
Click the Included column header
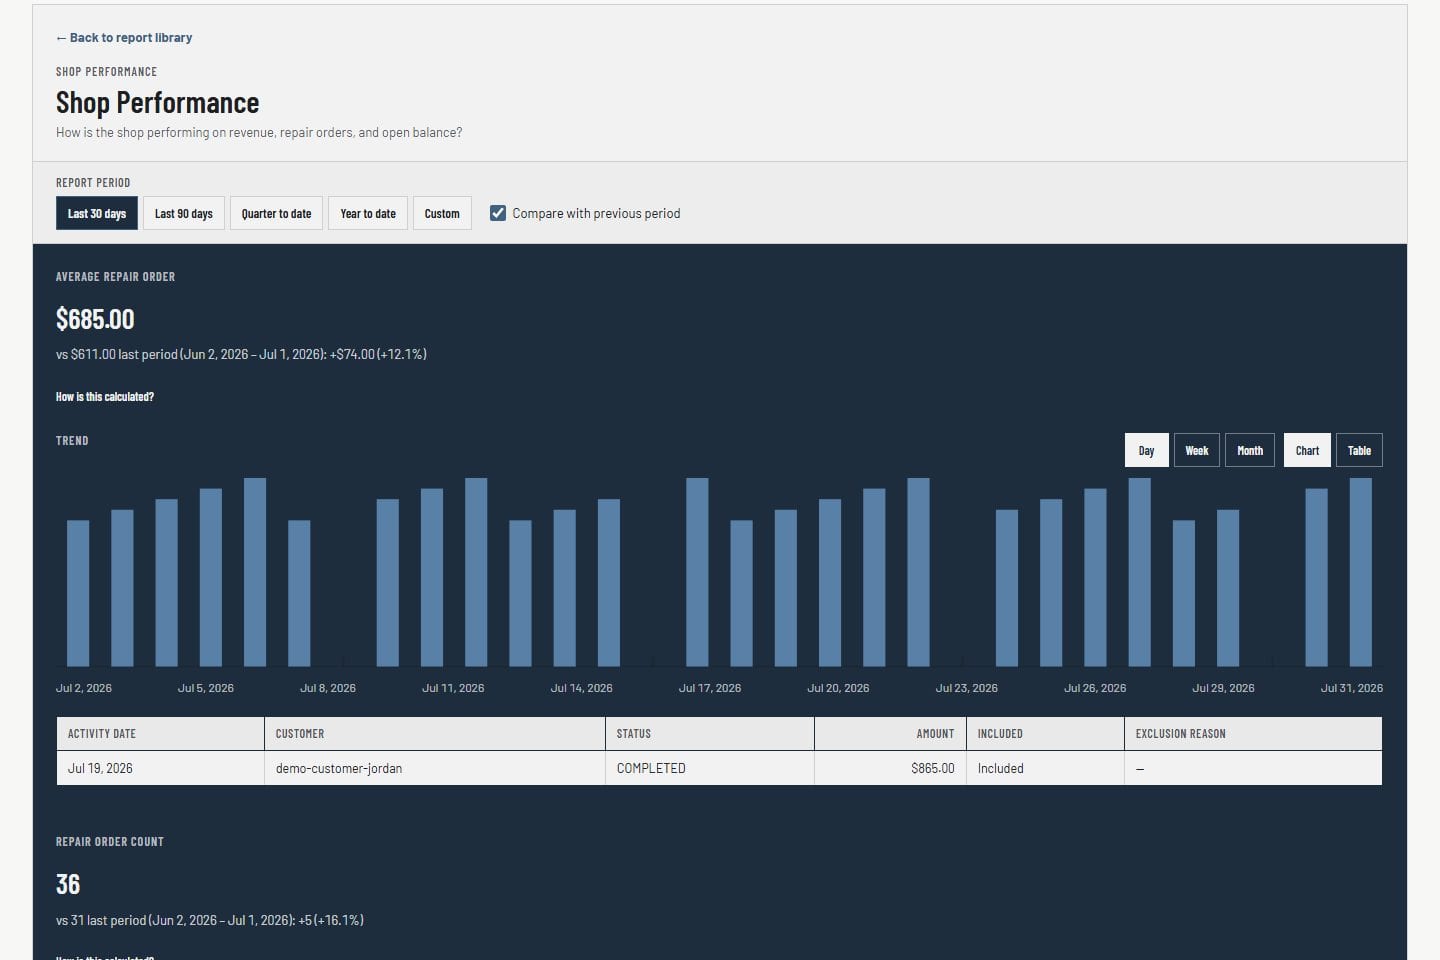[1045, 734]
